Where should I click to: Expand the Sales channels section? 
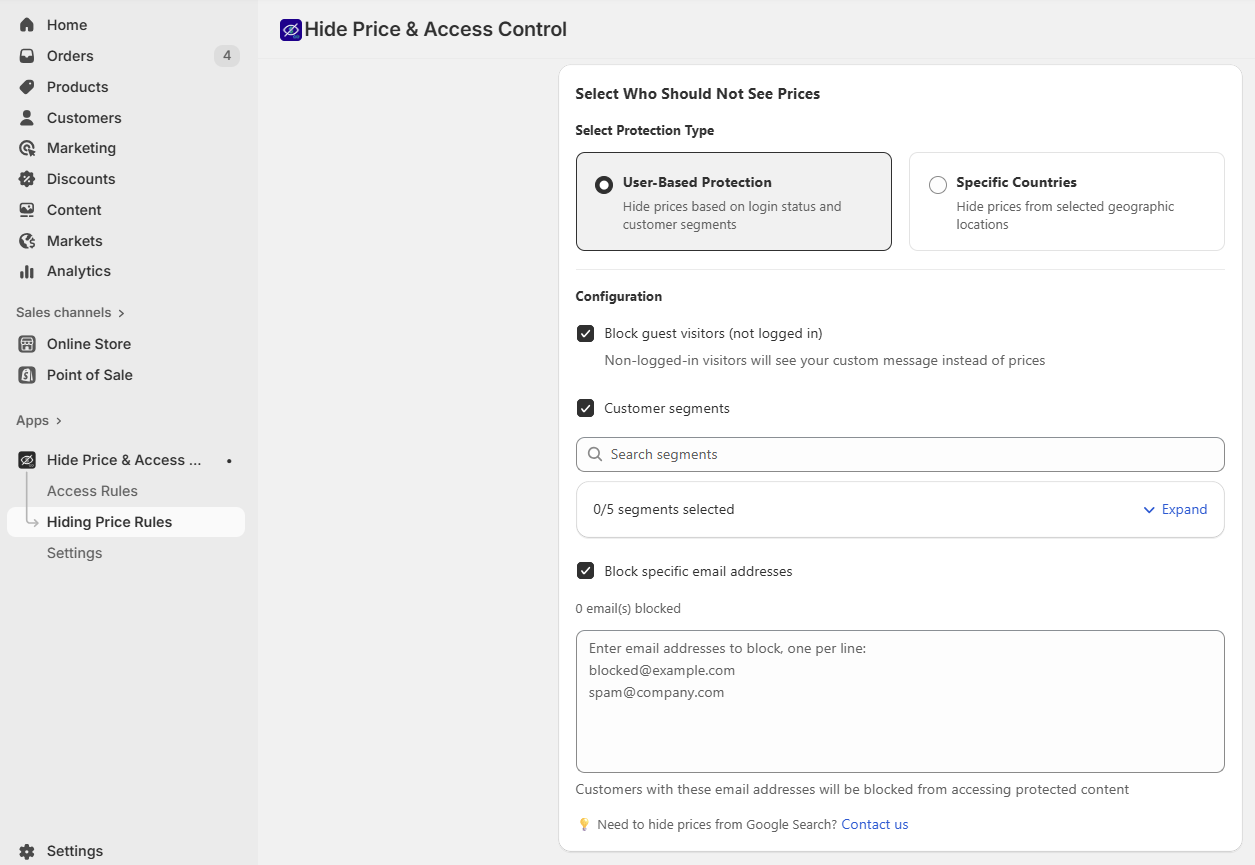click(x=121, y=313)
